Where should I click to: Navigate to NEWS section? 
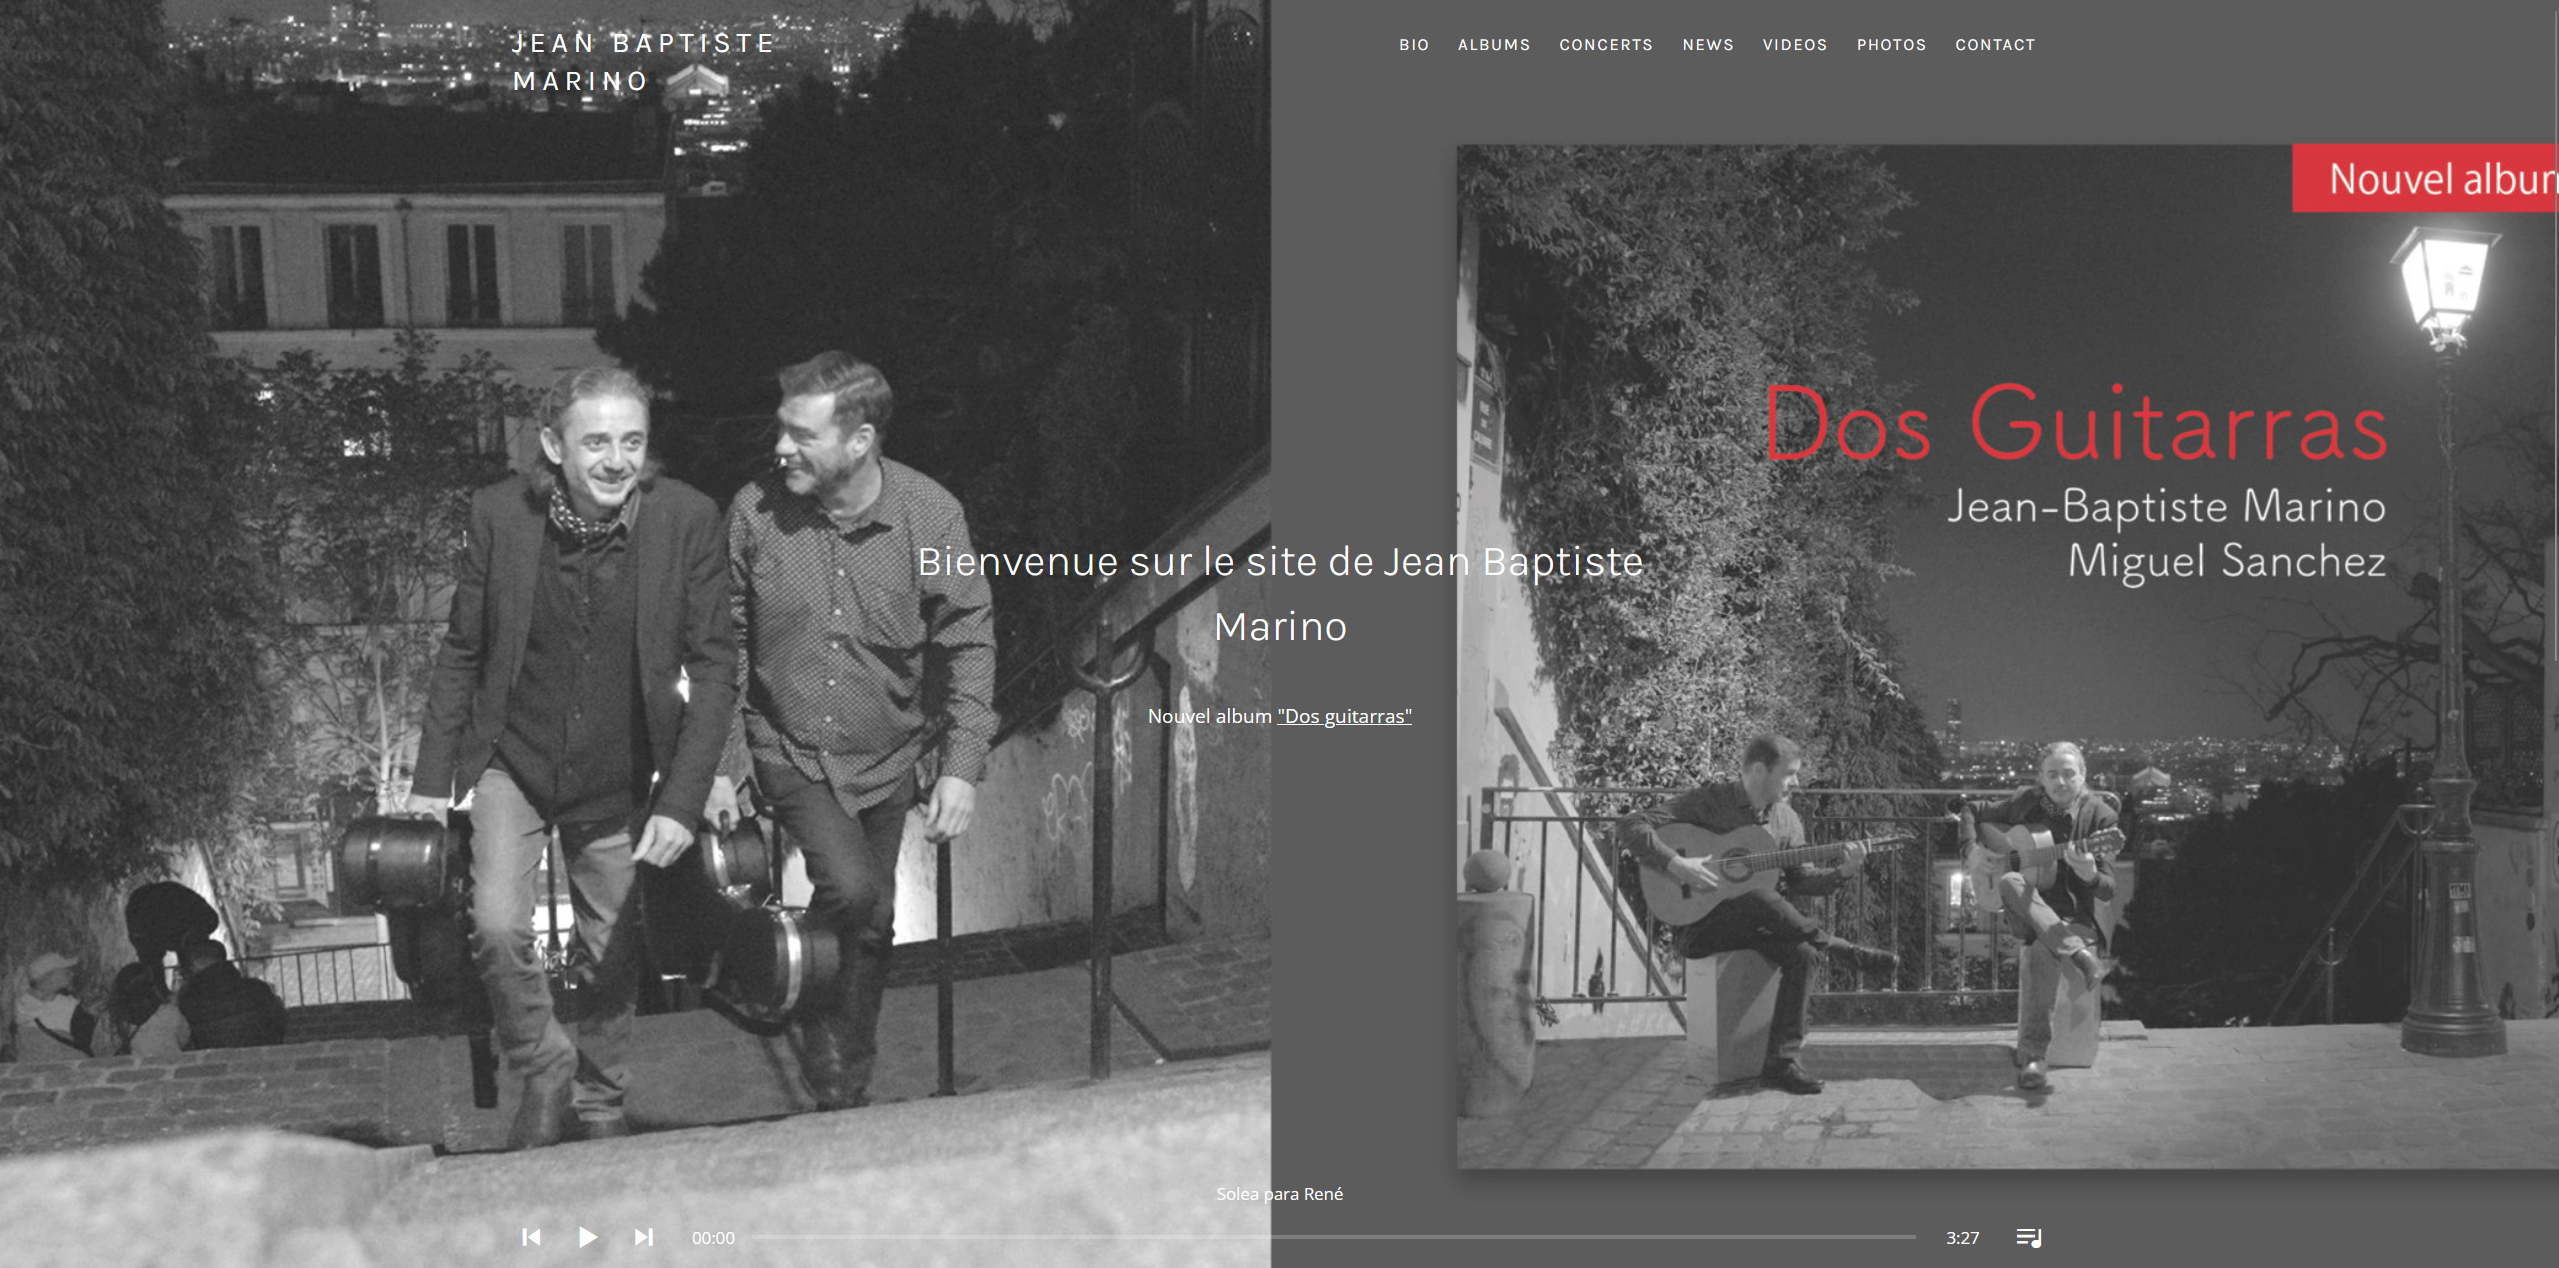click(1707, 45)
